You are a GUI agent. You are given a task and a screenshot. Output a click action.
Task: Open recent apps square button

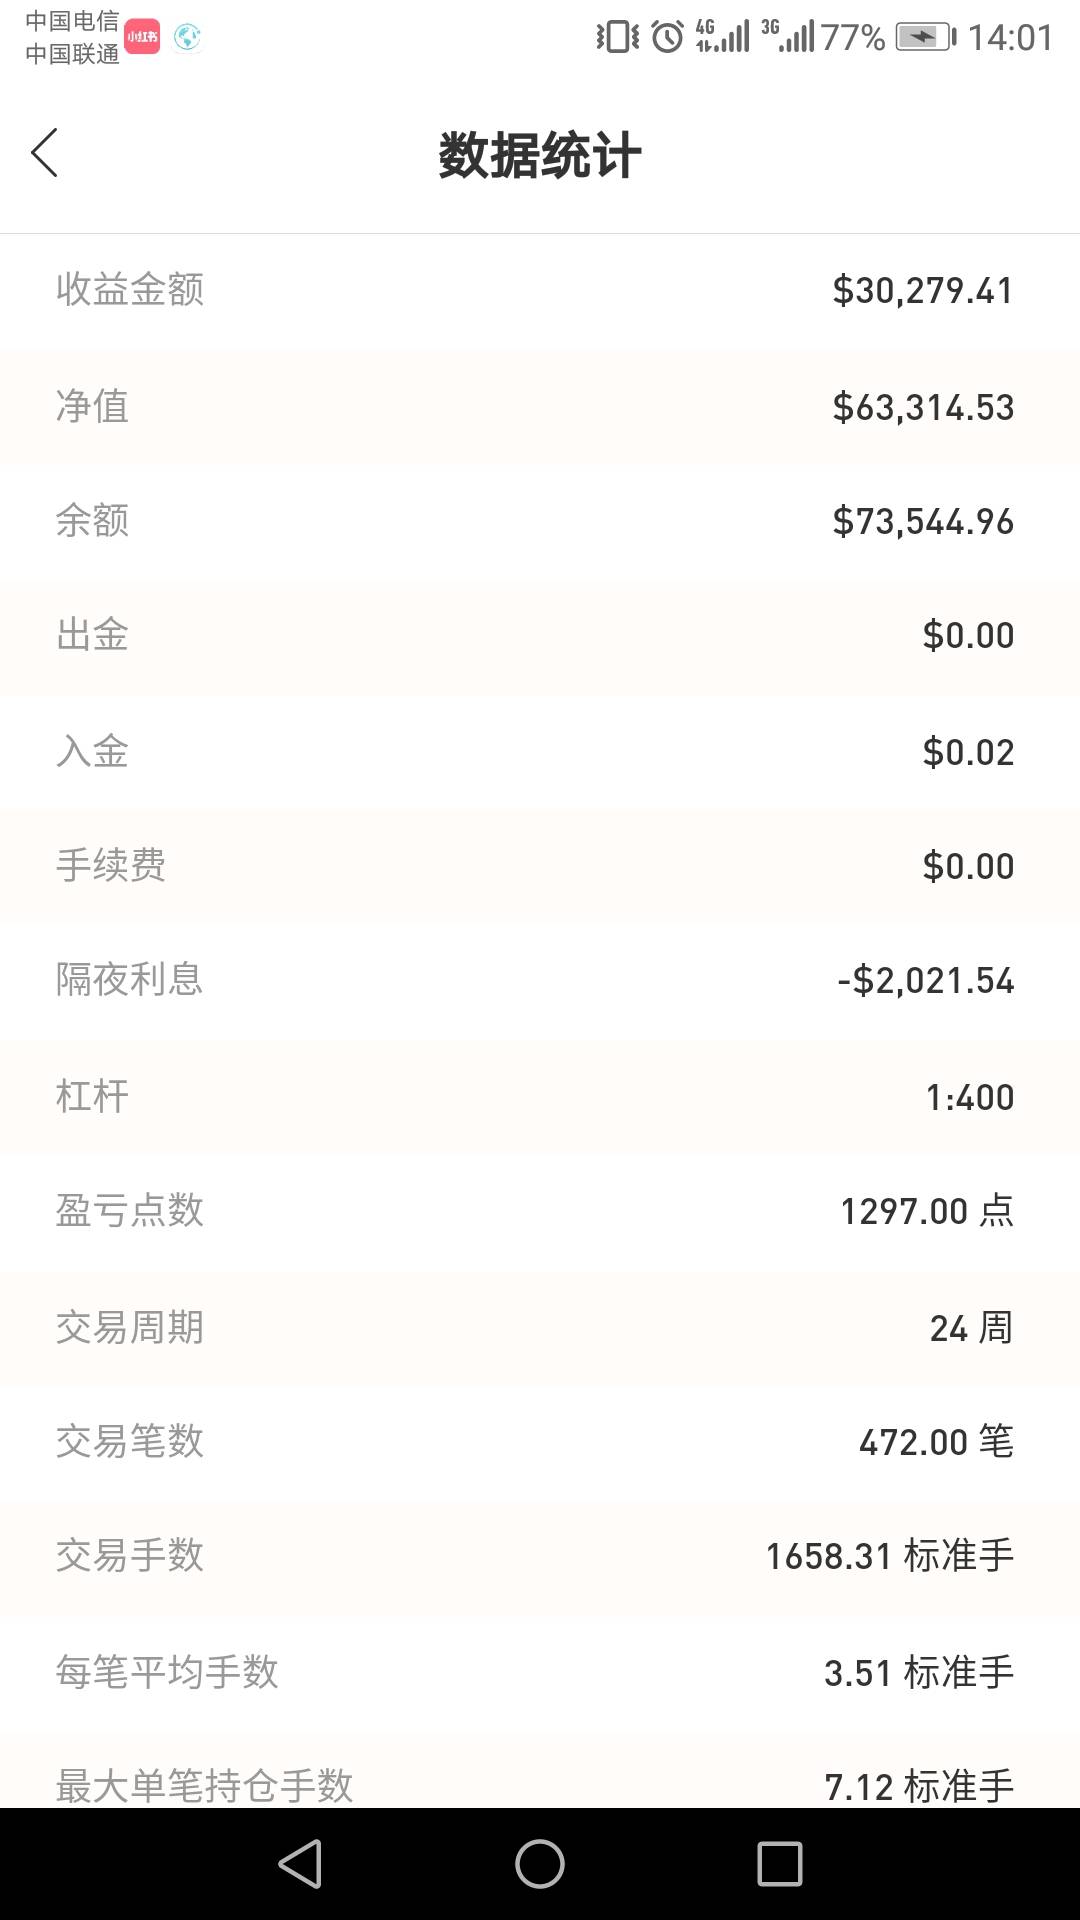[780, 1864]
